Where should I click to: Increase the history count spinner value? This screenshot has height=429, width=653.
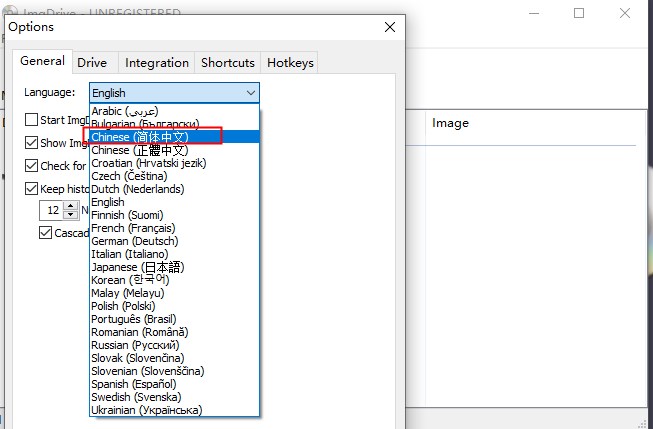pos(70,206)
